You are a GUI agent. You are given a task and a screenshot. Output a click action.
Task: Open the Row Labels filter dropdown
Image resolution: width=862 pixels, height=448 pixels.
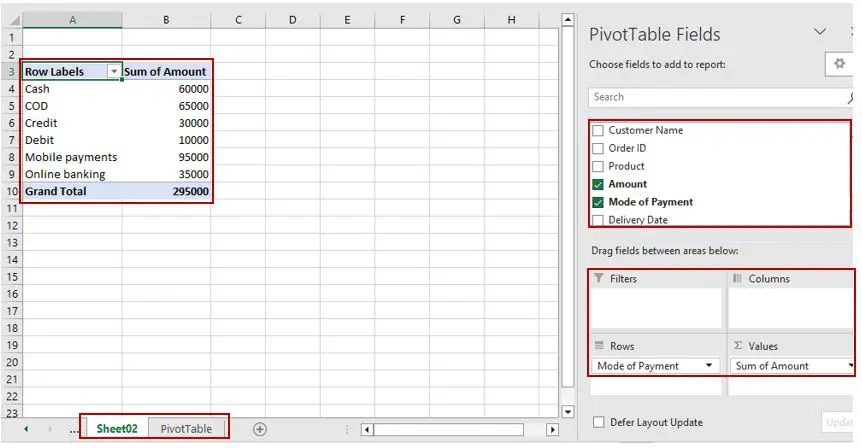coord(114,71)
